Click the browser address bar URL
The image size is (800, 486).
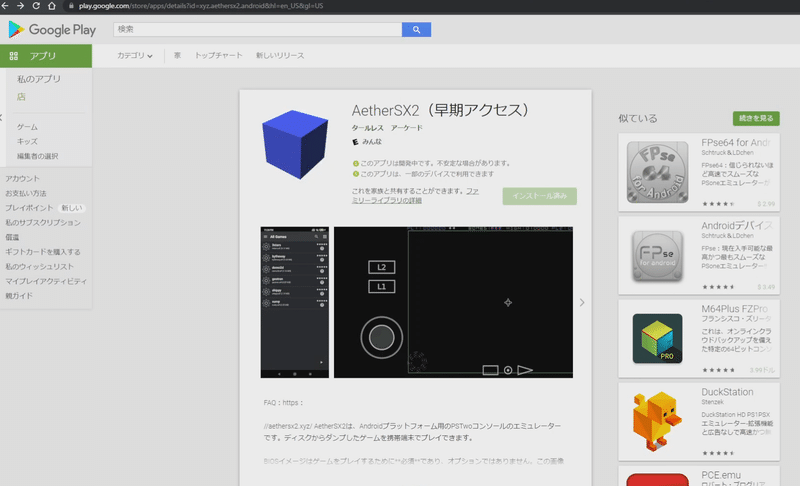tap(201, 6)
